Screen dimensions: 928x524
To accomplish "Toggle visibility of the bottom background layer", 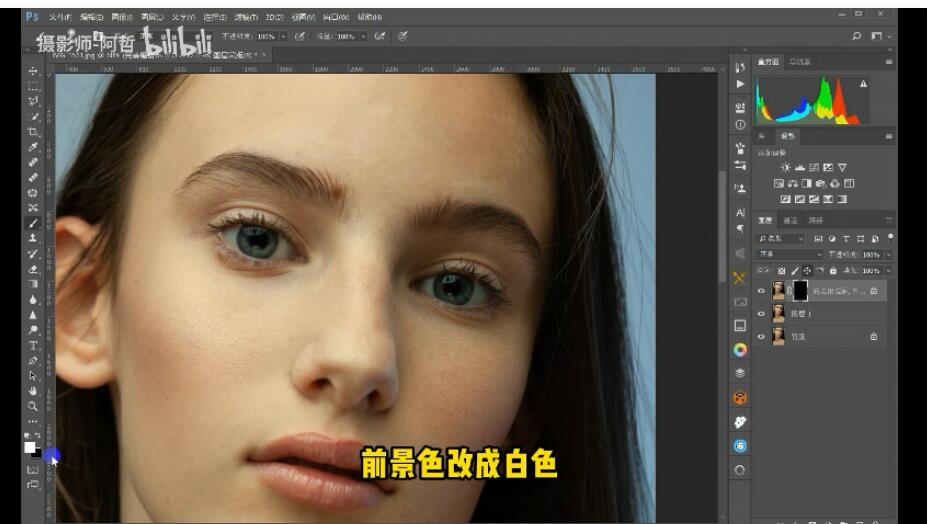I will (762, 337).
